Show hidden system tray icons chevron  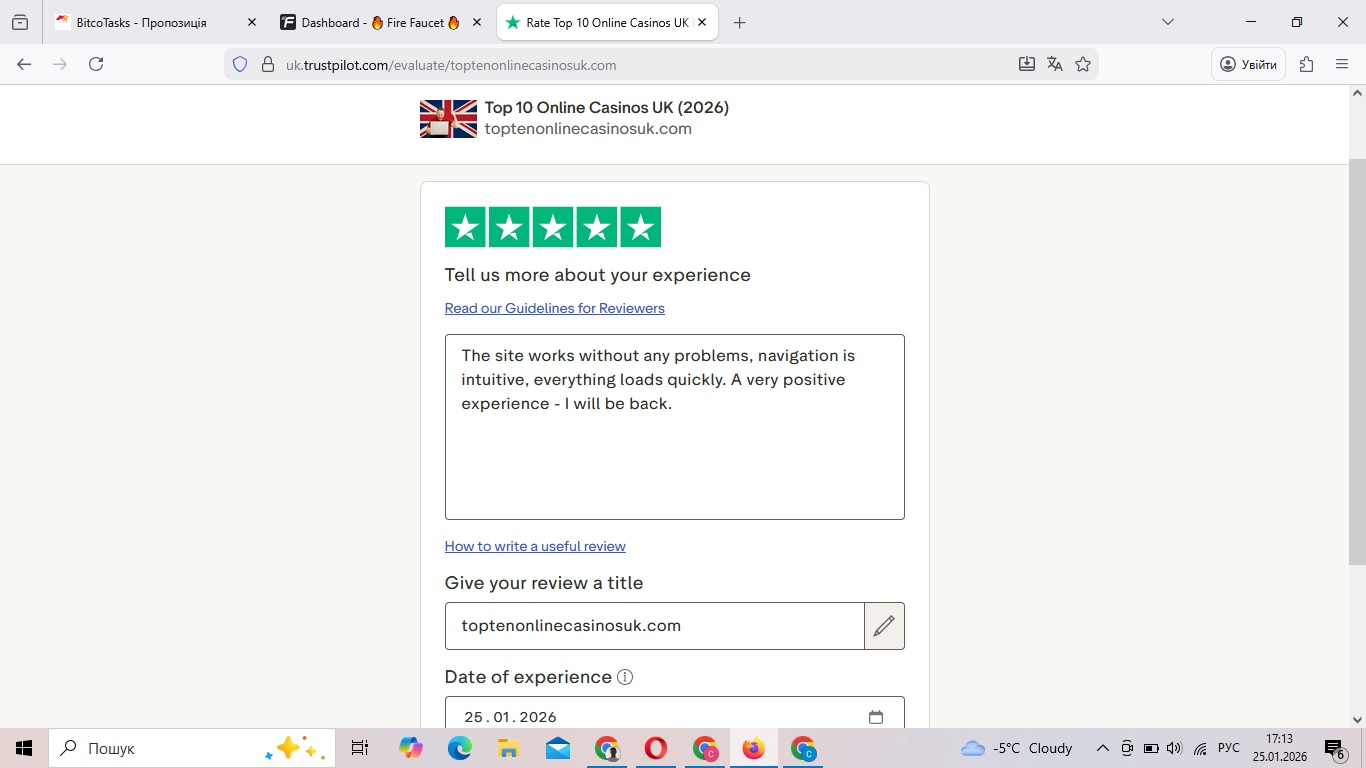point(1103,748)
